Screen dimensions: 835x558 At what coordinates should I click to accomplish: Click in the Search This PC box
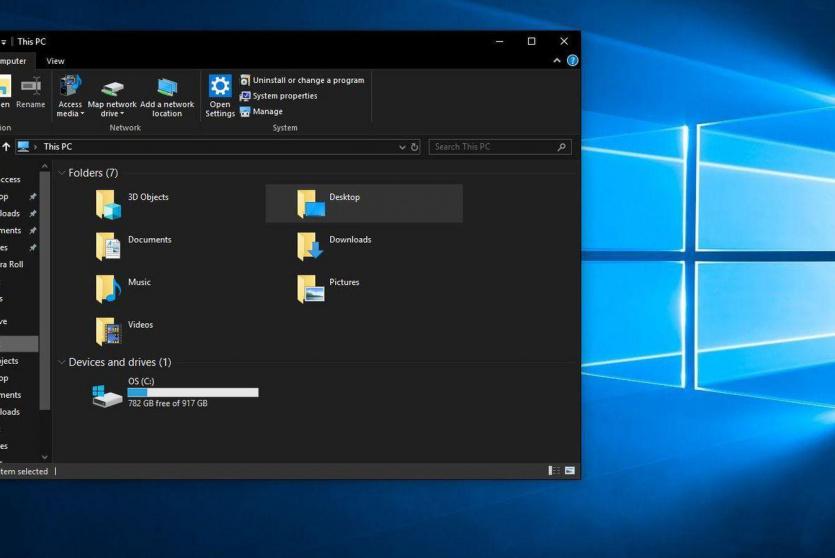click(x=492, y=147)
